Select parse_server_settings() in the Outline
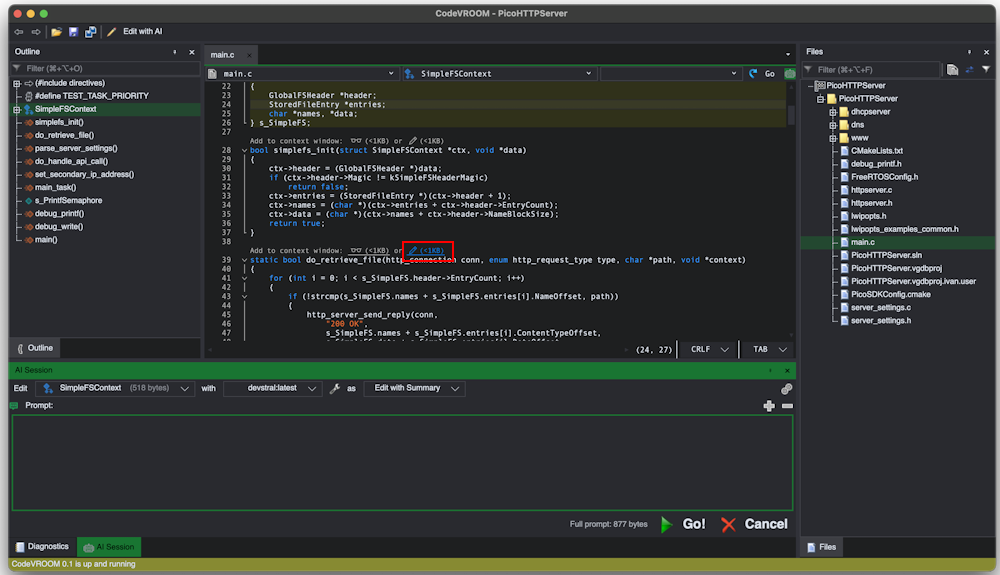Viewport: 1000px width, 575px height. 76,148
